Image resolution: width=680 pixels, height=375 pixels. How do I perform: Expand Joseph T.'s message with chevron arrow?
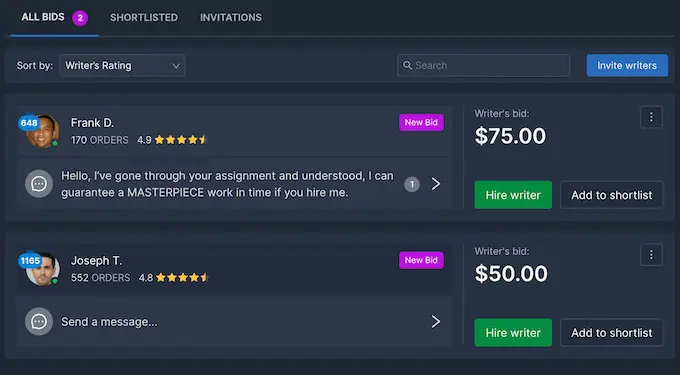[x=436, y=322]
